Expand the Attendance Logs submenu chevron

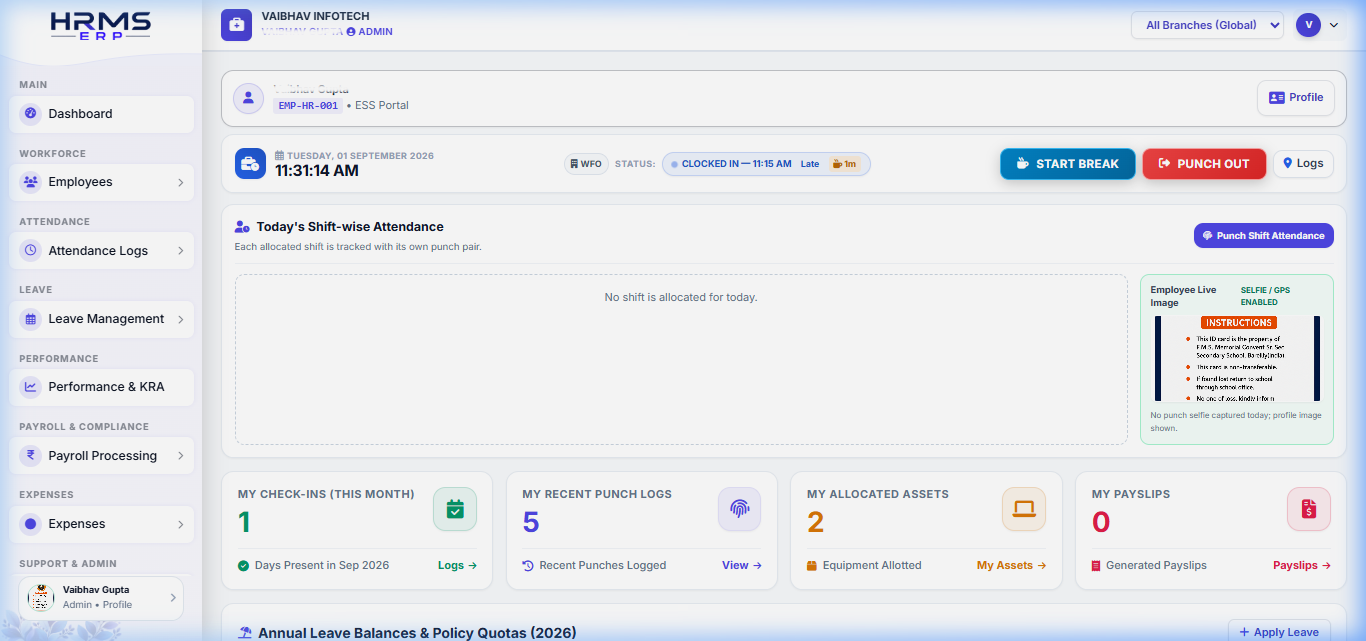coord(181,251)
